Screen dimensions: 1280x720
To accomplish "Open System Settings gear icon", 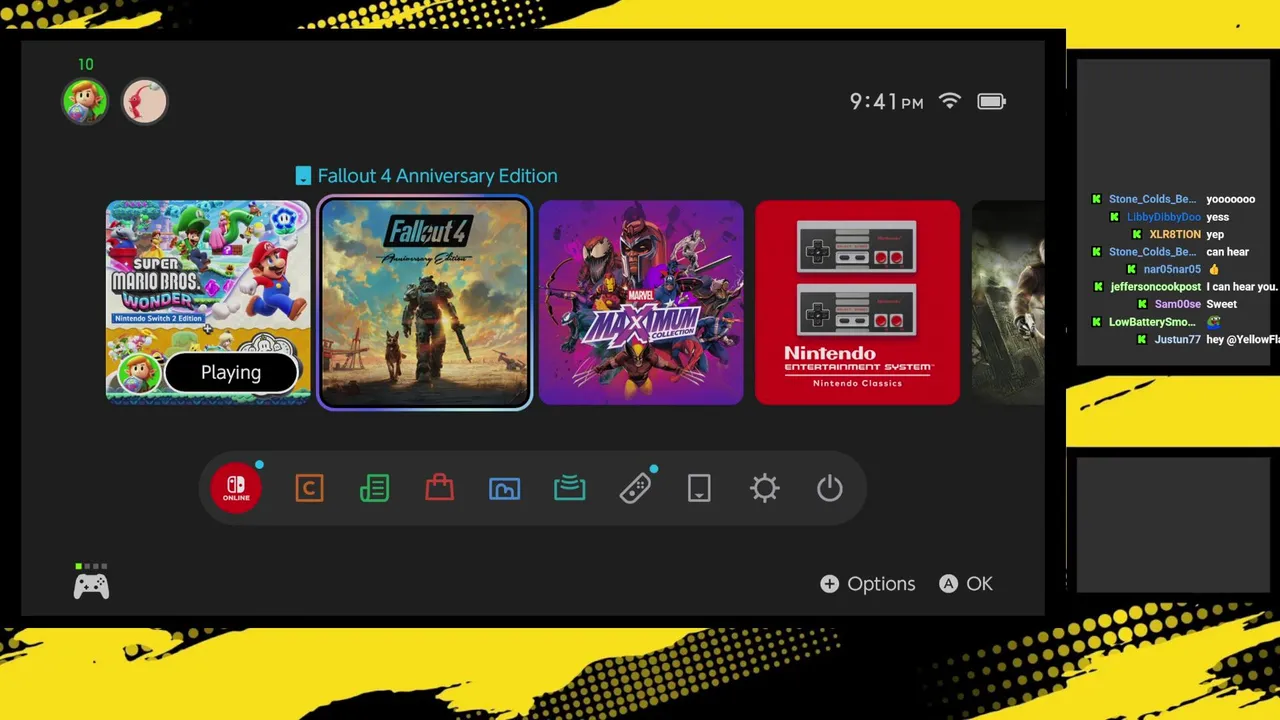I will [x=765, y=488].
